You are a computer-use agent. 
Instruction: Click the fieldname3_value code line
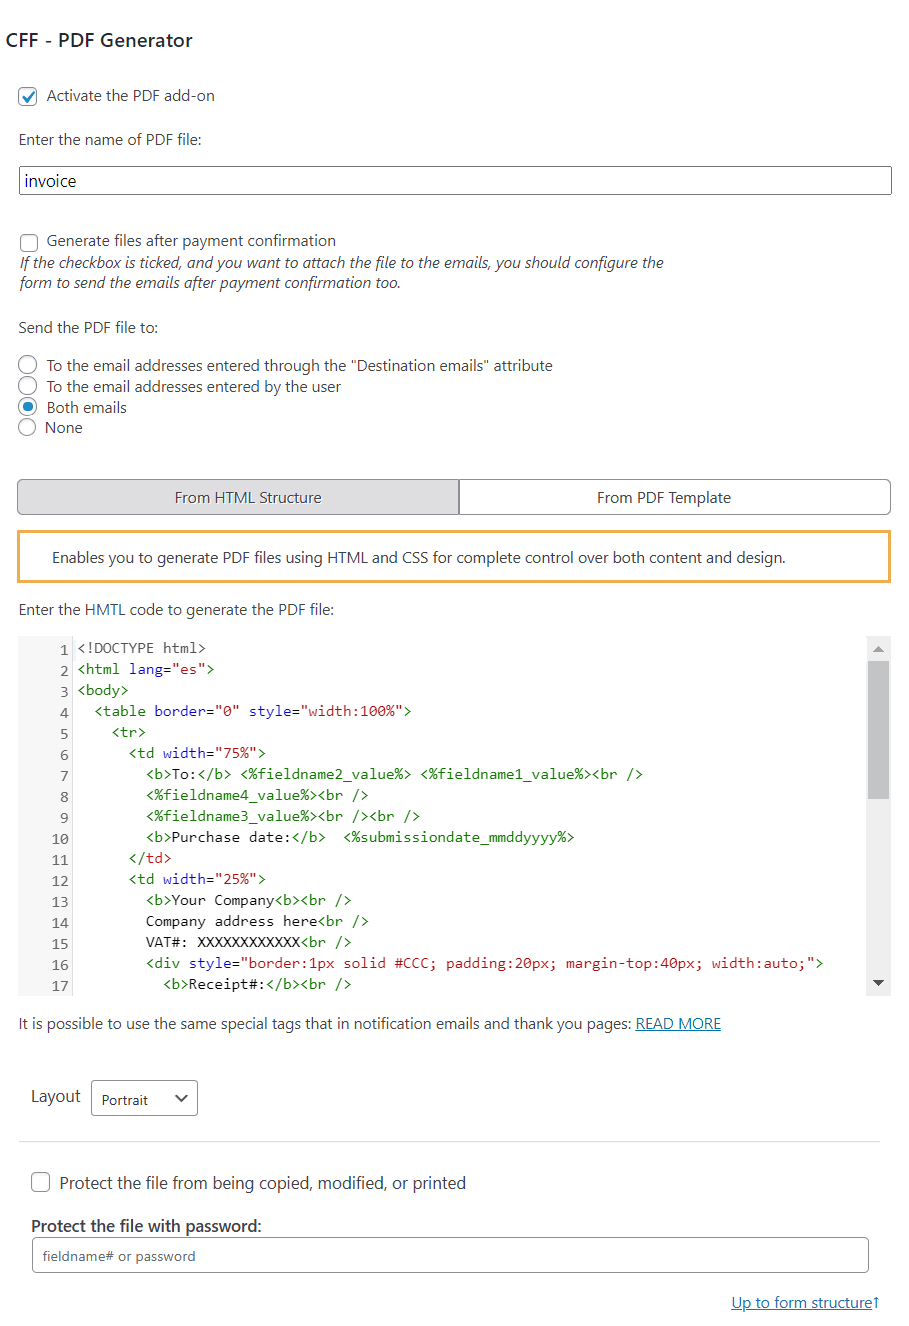283,816
